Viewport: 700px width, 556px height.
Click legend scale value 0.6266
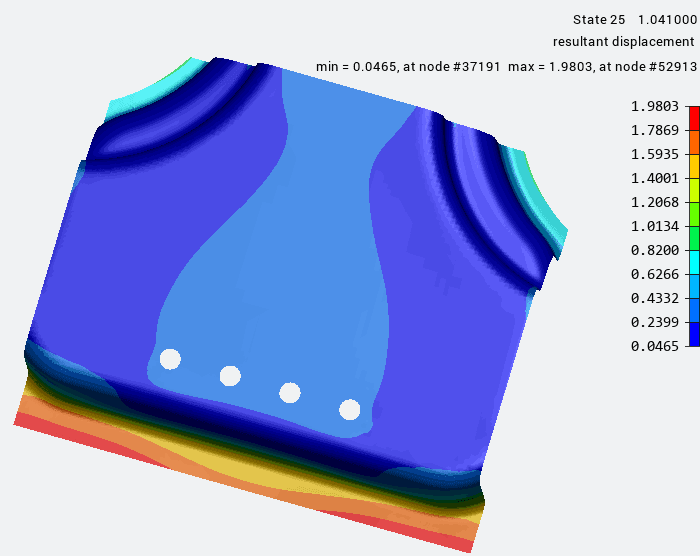[654, 274]
